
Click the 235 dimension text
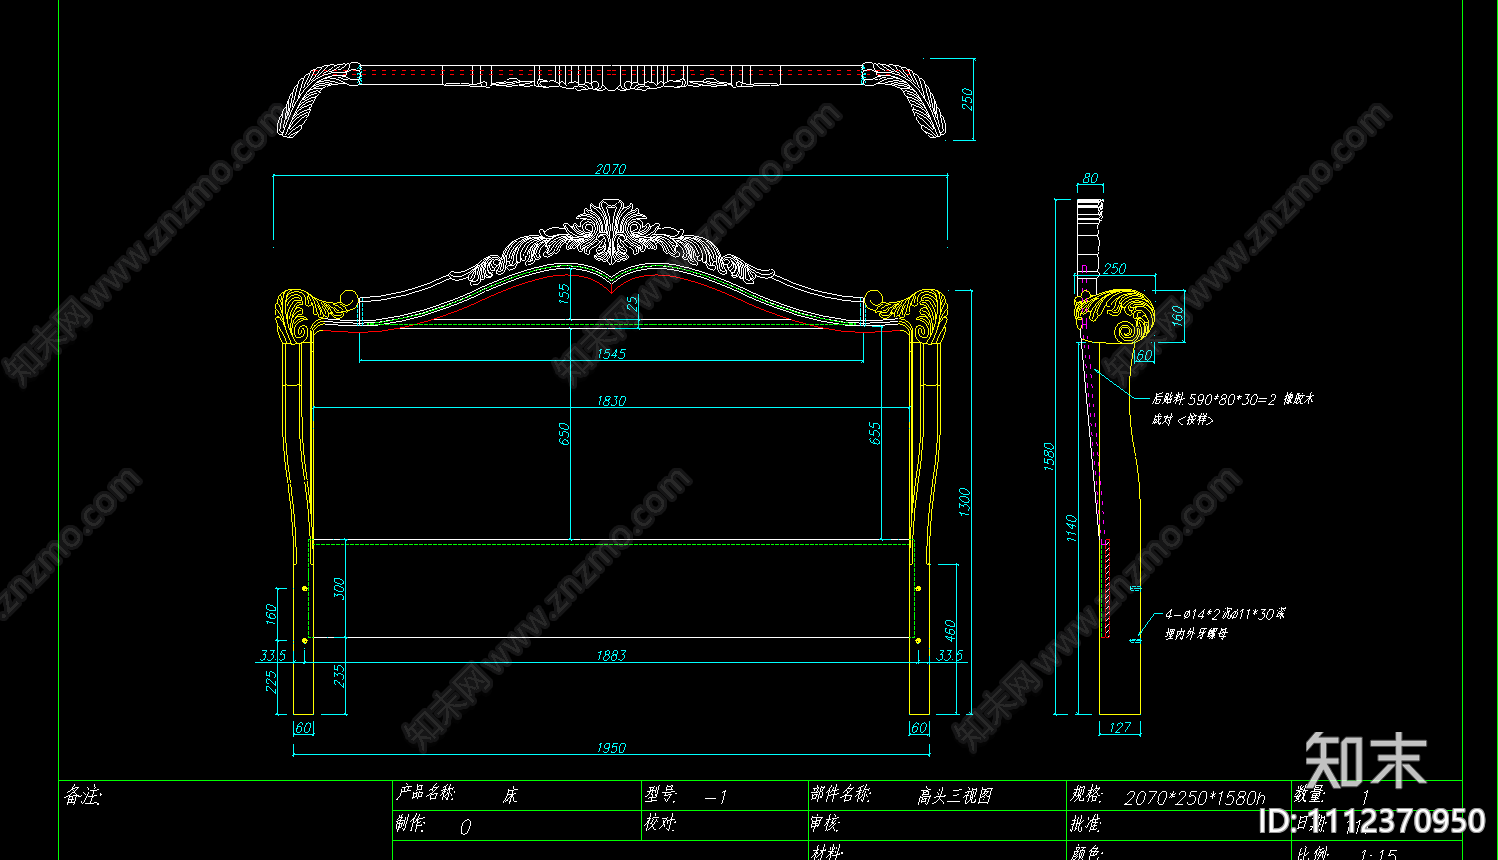pyautogui.click(x=338, y=676)
